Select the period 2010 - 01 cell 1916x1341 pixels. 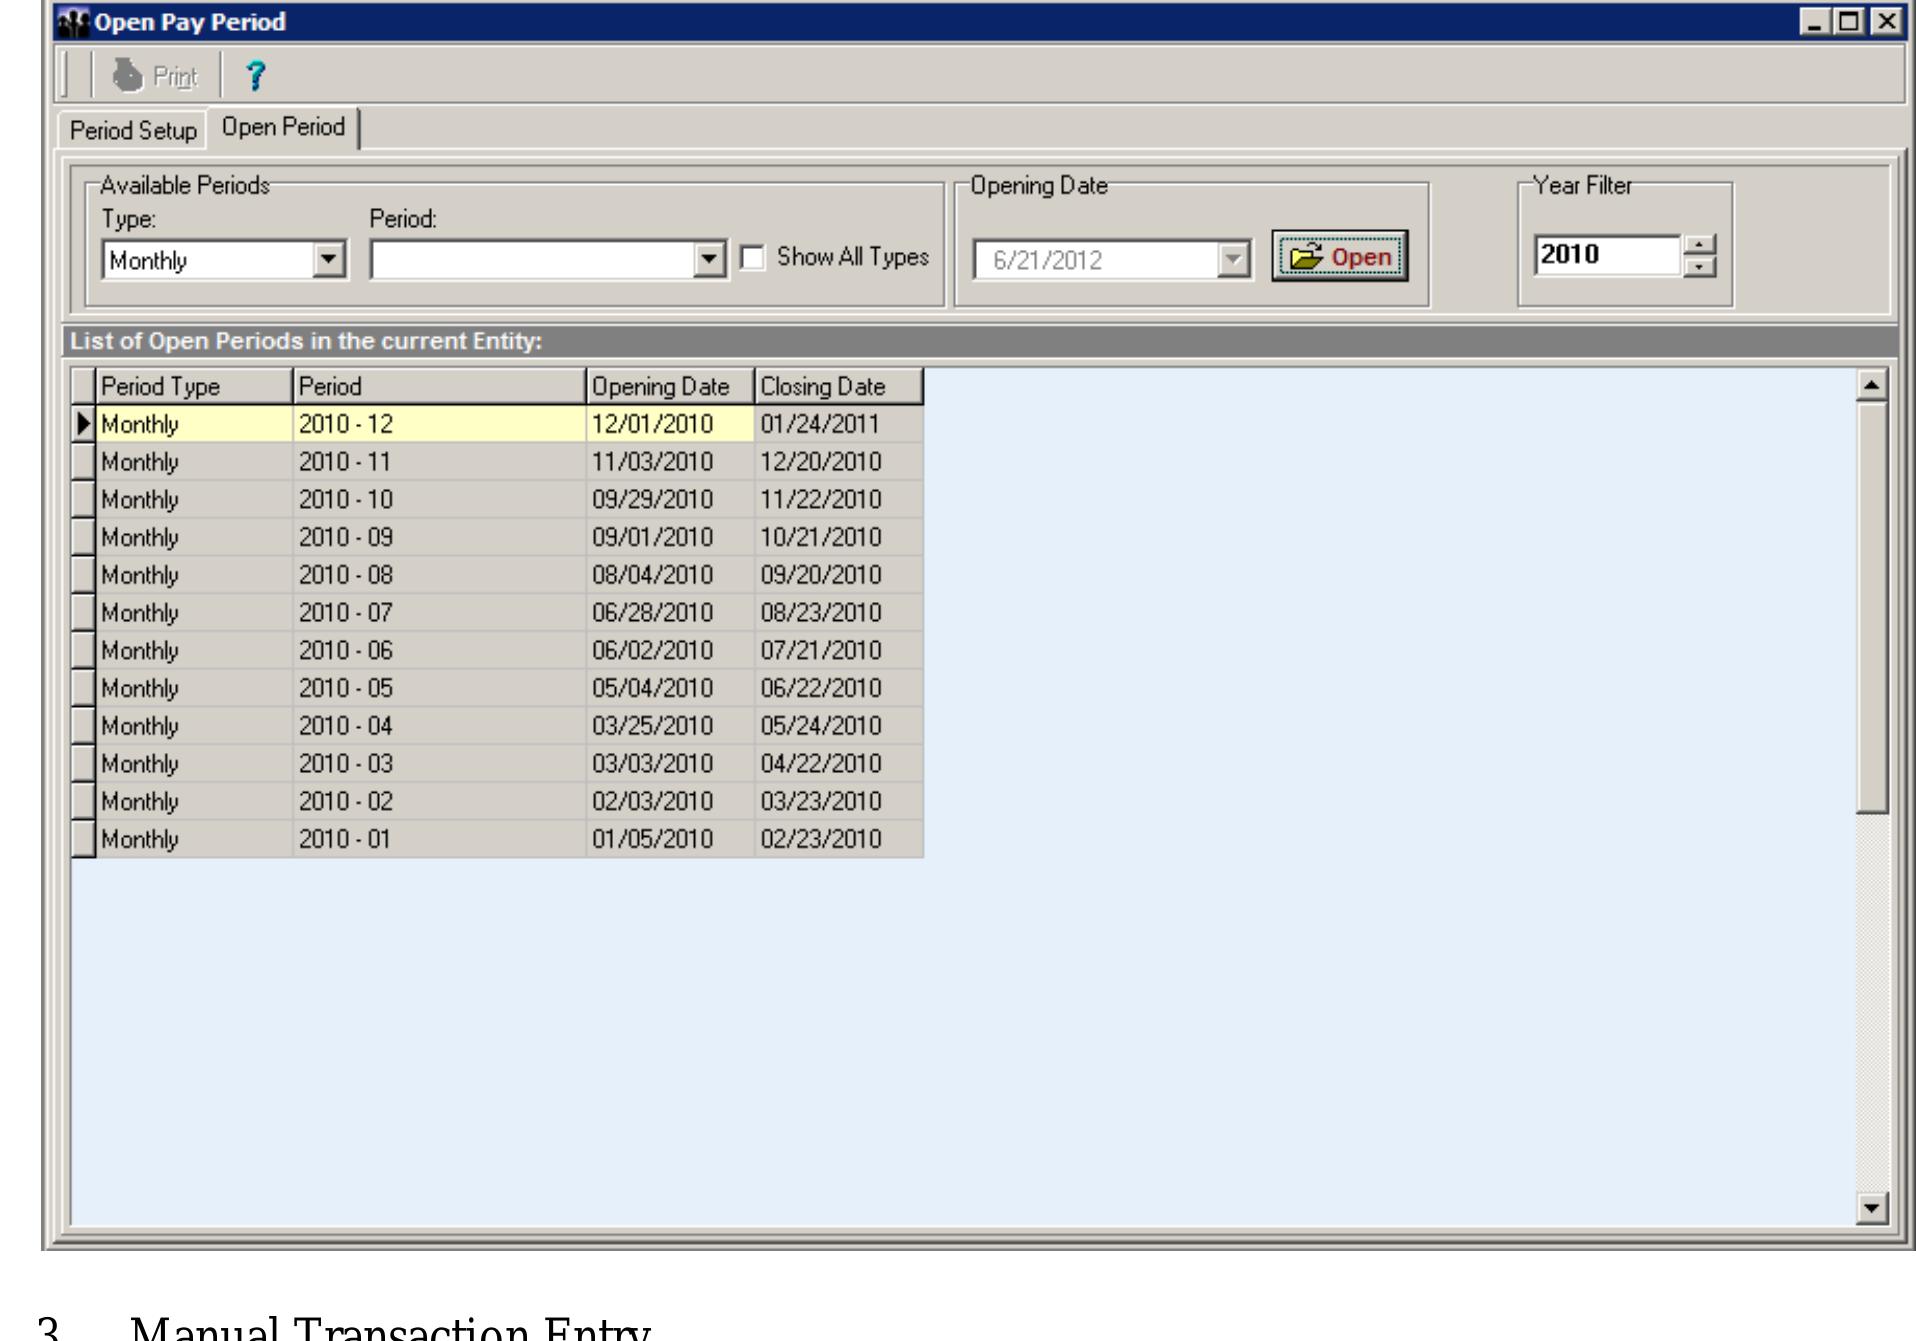click(x=439, y=839)
